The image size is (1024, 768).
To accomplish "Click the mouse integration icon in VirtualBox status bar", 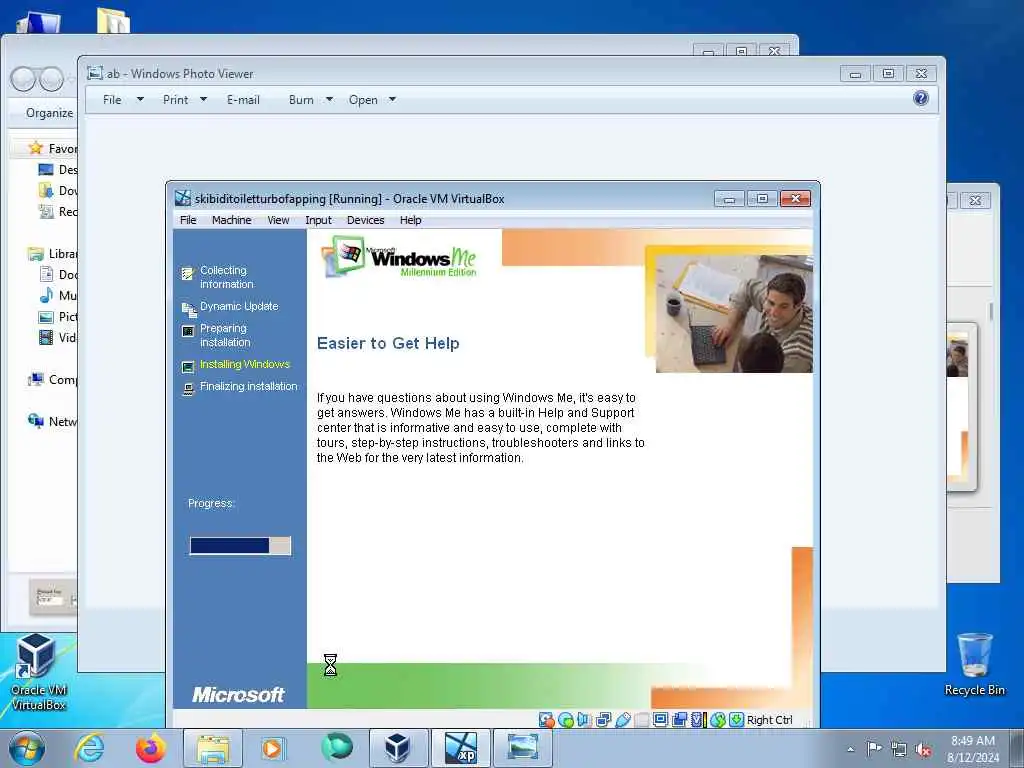I will 718,720.
